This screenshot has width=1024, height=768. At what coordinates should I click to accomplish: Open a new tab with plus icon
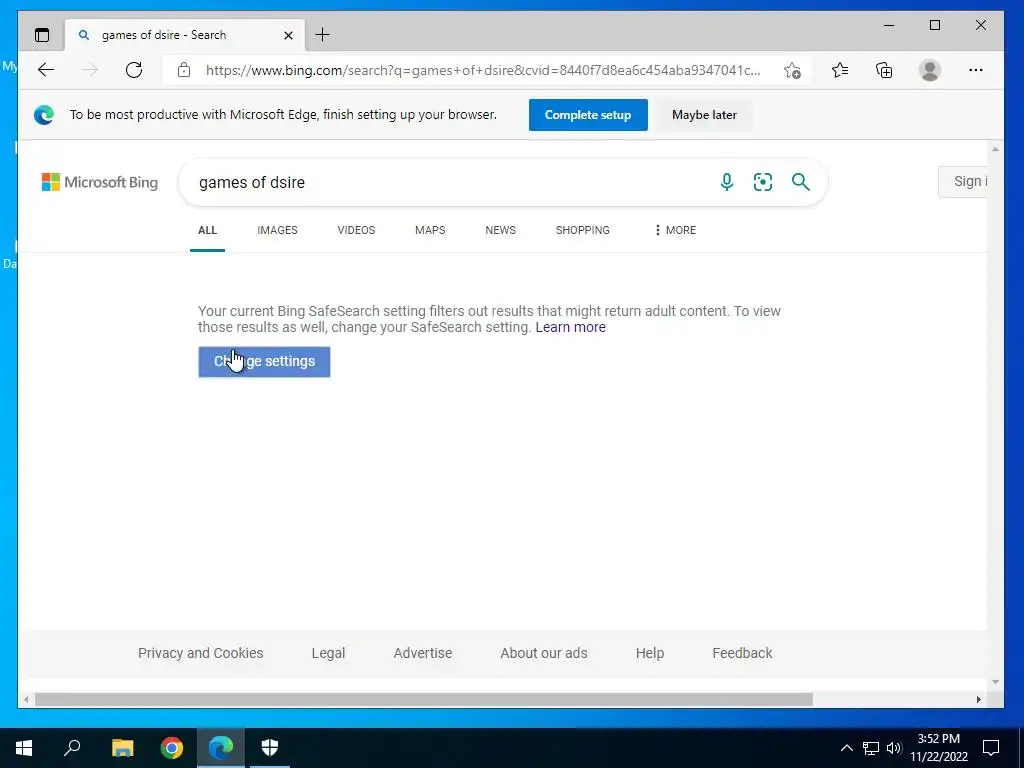coord(323,35)
